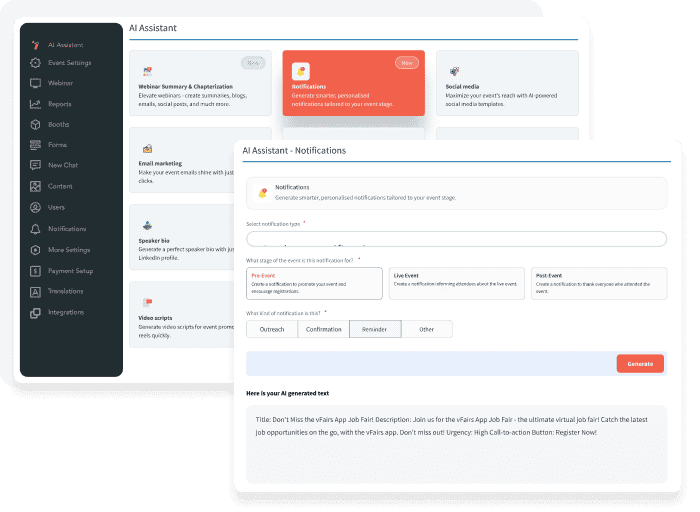This screenshot has width=700, height=512.
Task: Select the Reminder notification kind
Action: click(375, 329)
